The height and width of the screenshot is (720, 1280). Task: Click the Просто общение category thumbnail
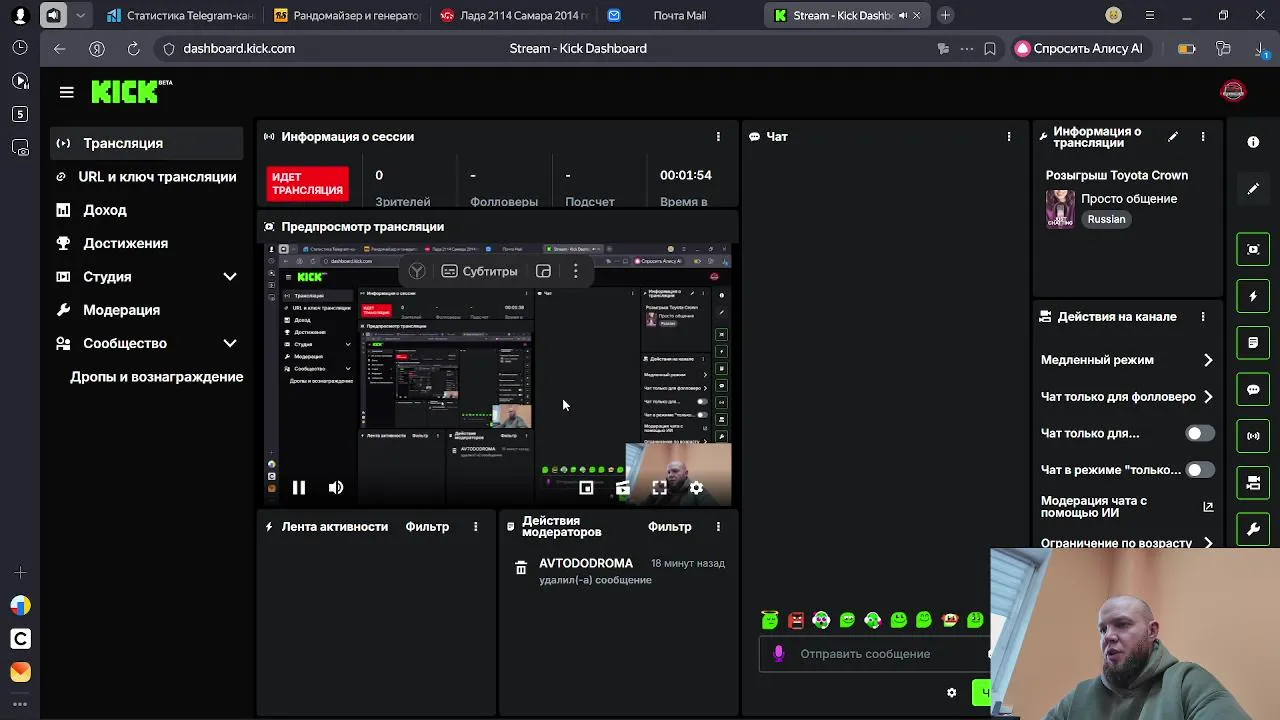click(1060, 209)
